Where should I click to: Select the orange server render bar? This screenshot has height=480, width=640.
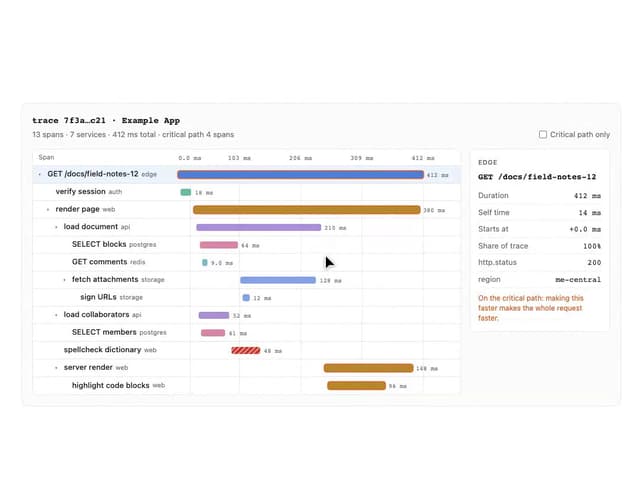369,368
